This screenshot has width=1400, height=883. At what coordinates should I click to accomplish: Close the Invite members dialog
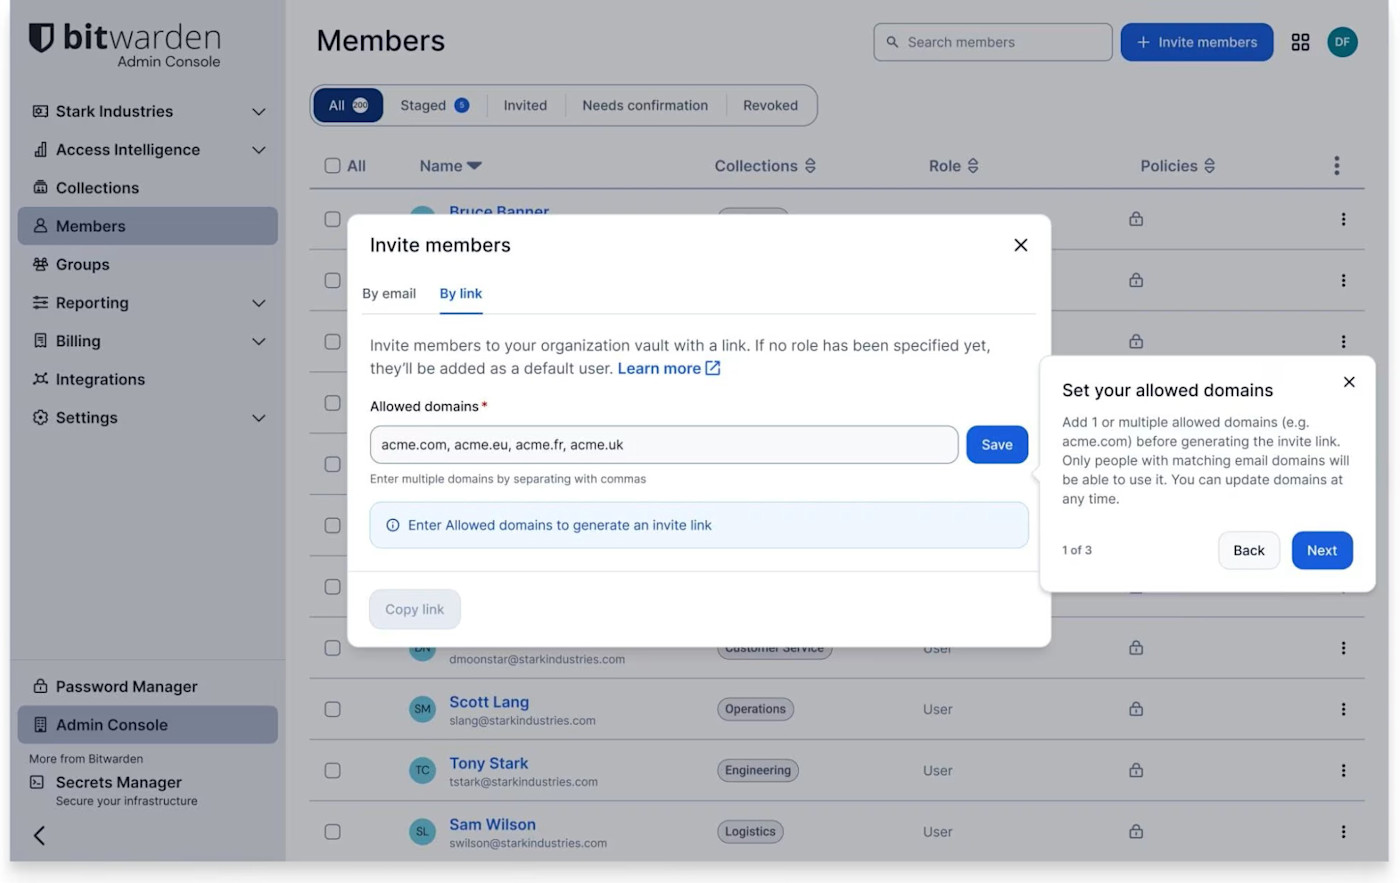tap(1020, 245)
